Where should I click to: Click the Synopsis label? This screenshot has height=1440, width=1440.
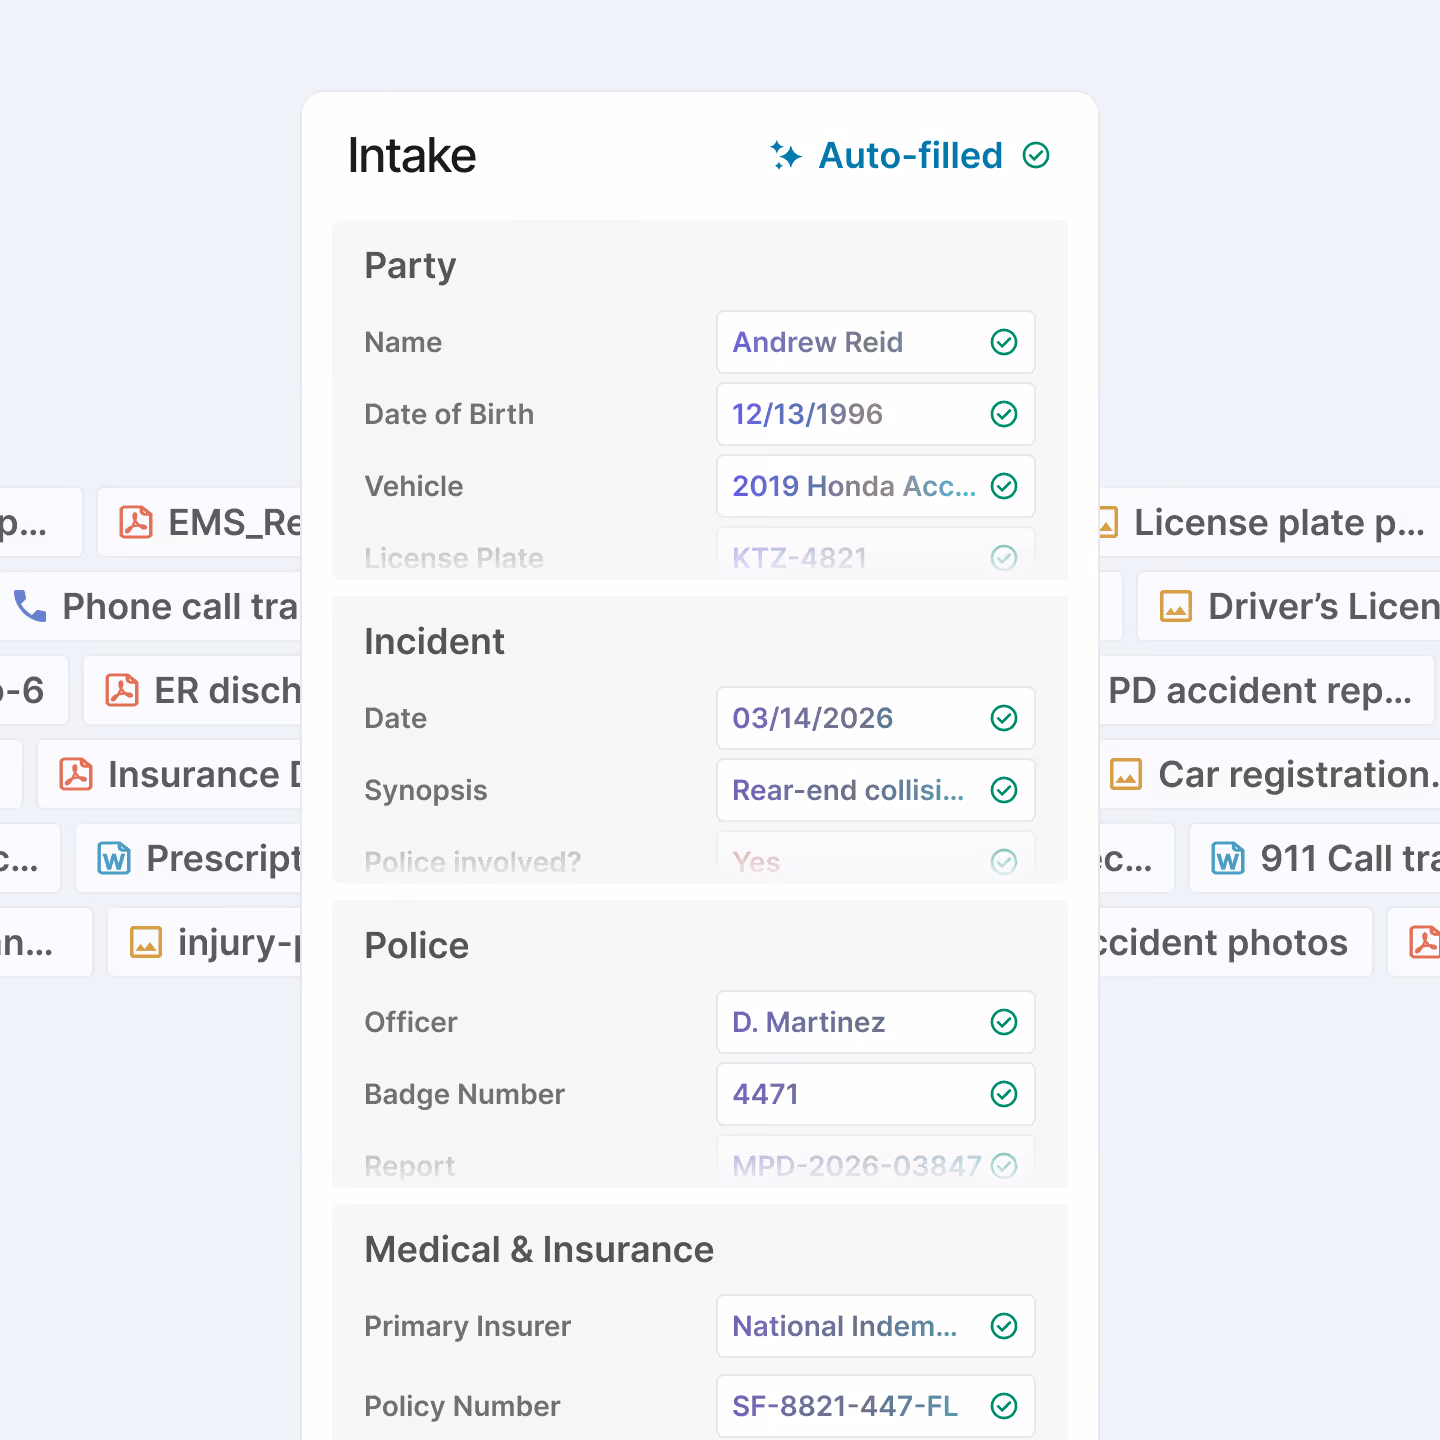coord(426,790)
